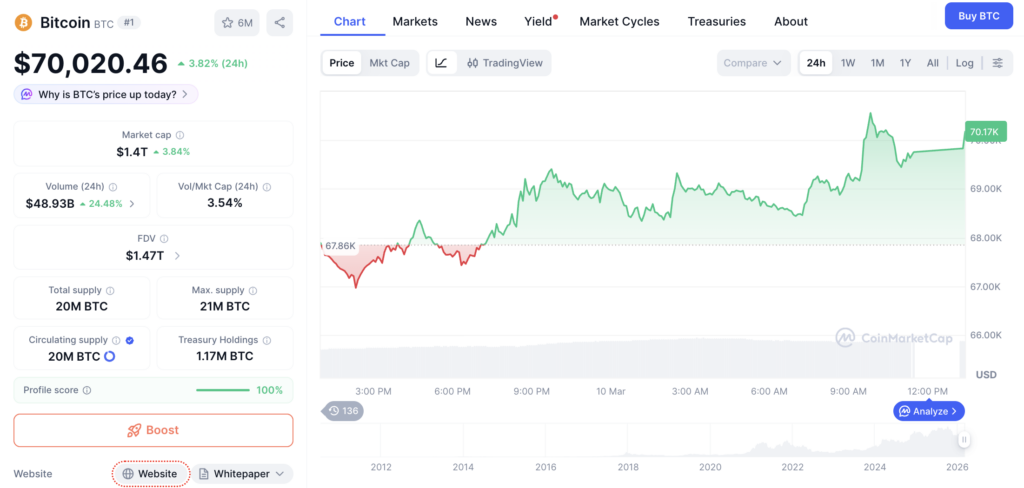Click info icon next to Volume (24h)
1024x488 pixels.
click(113, 187)
